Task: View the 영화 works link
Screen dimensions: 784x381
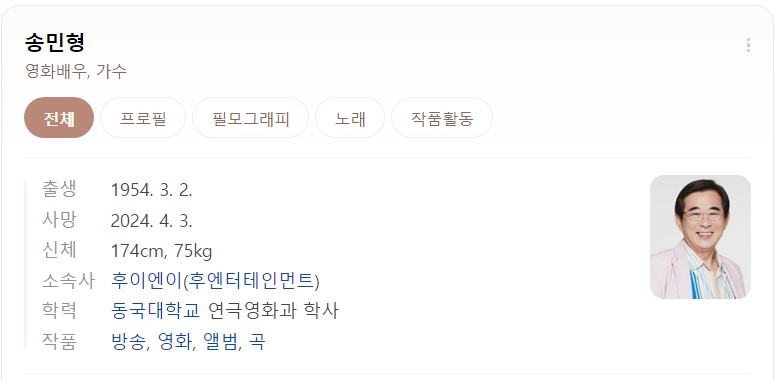Action: click(174, 342)
